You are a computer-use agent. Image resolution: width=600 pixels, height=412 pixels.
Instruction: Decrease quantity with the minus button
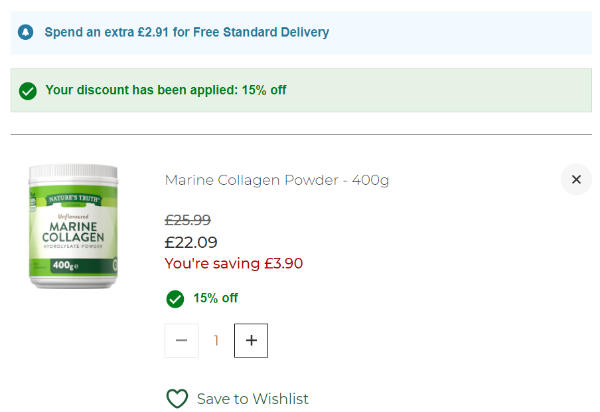[x=181, y=341]
